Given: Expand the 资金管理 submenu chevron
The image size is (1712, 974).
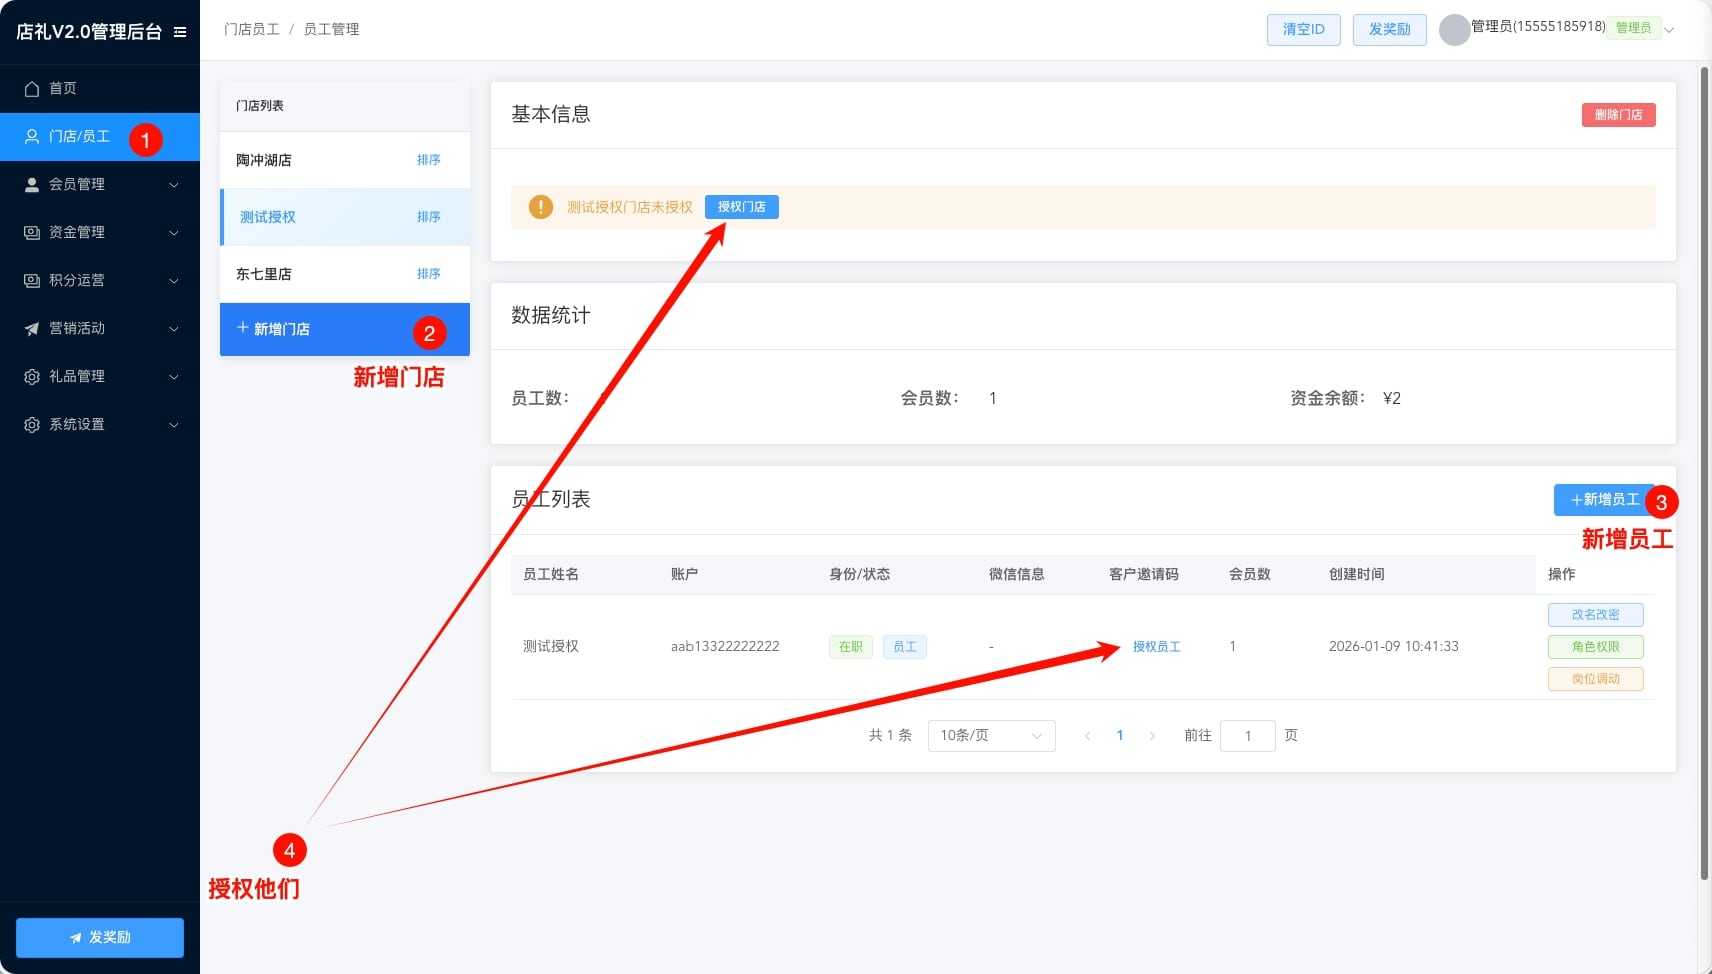Looking at the screenshot, I should coord(174,233).
